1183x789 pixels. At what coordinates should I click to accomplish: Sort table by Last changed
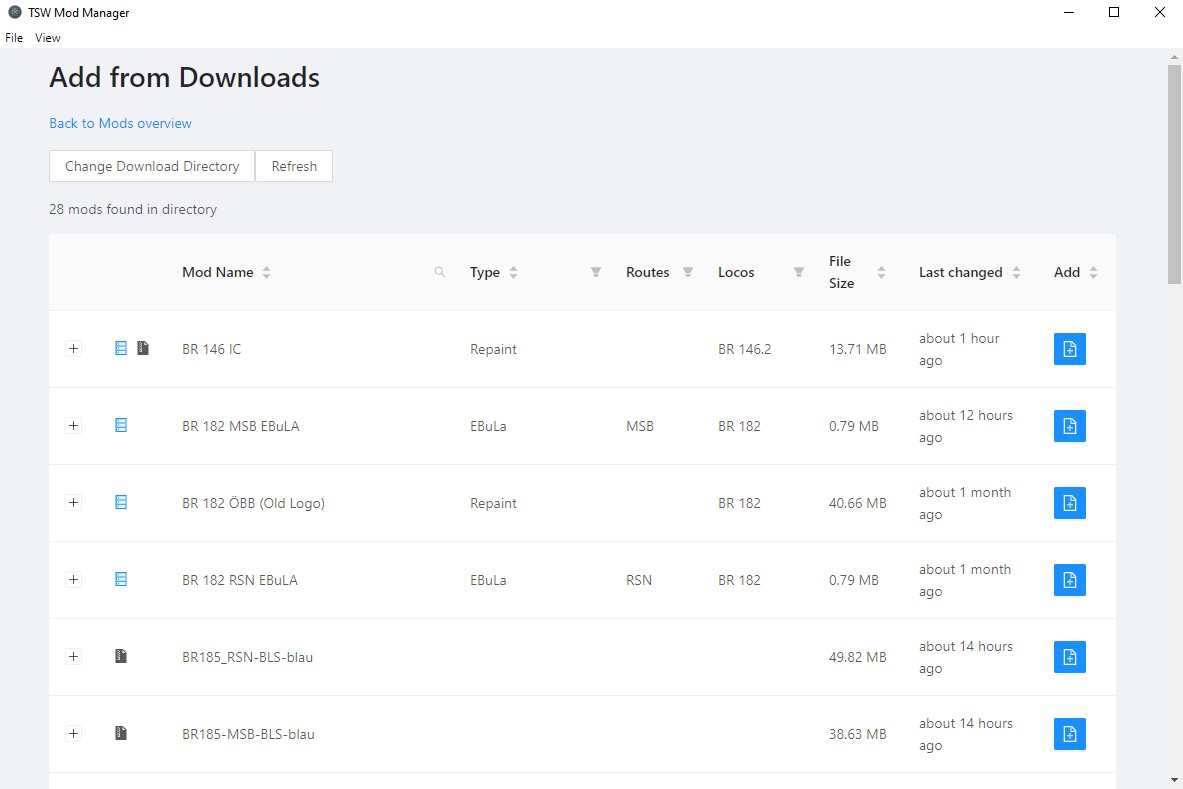1016,272
